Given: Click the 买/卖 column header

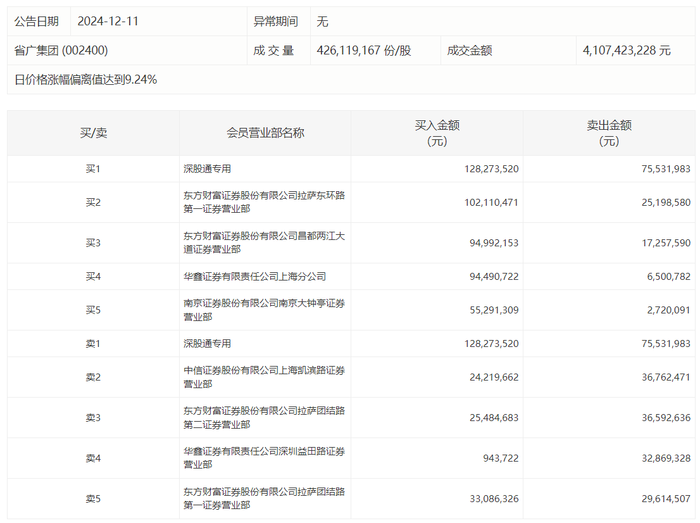Looking at the screenshot, I should 93,133.
